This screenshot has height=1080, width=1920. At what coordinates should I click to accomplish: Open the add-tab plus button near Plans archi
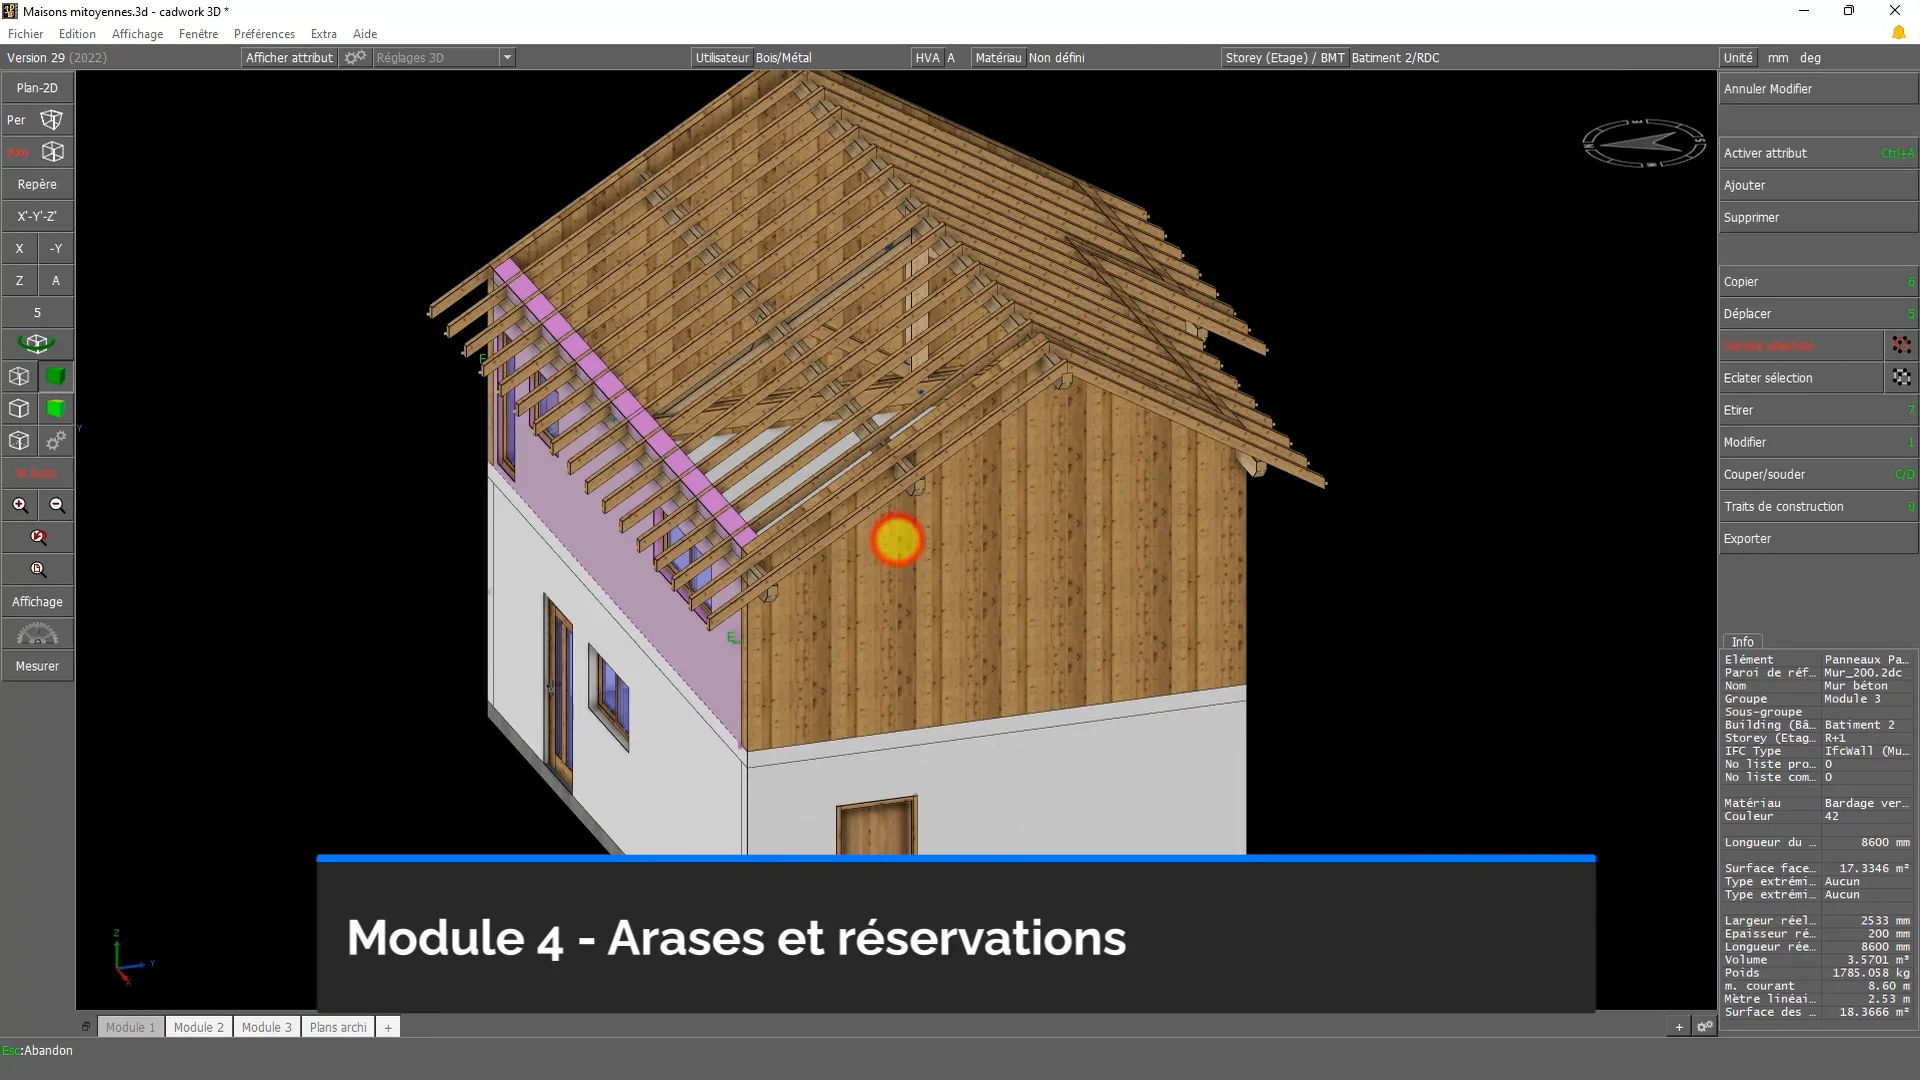pos(388,1026)
